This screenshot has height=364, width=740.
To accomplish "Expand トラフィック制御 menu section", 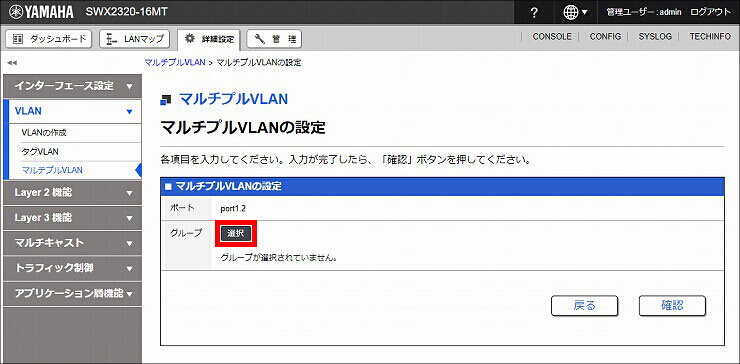I will pos(72,268).
